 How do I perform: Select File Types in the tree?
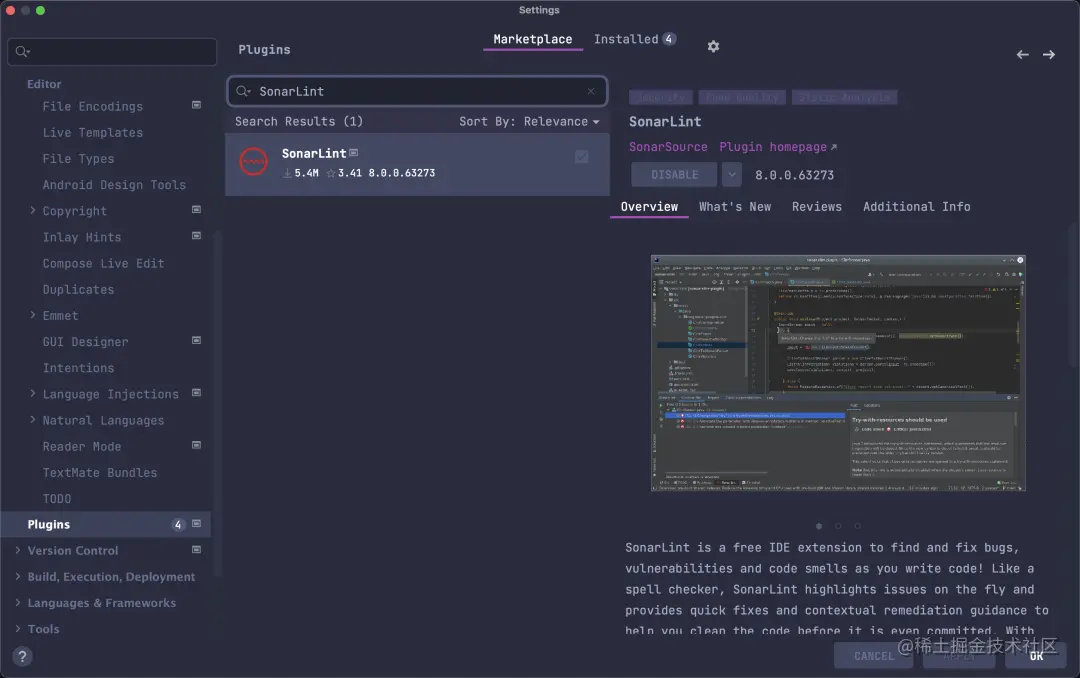(x=78, y=158)
